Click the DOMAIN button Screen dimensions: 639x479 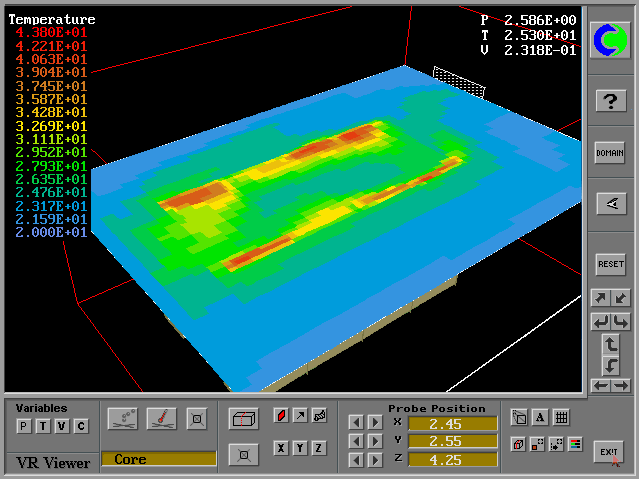[610, 153]
